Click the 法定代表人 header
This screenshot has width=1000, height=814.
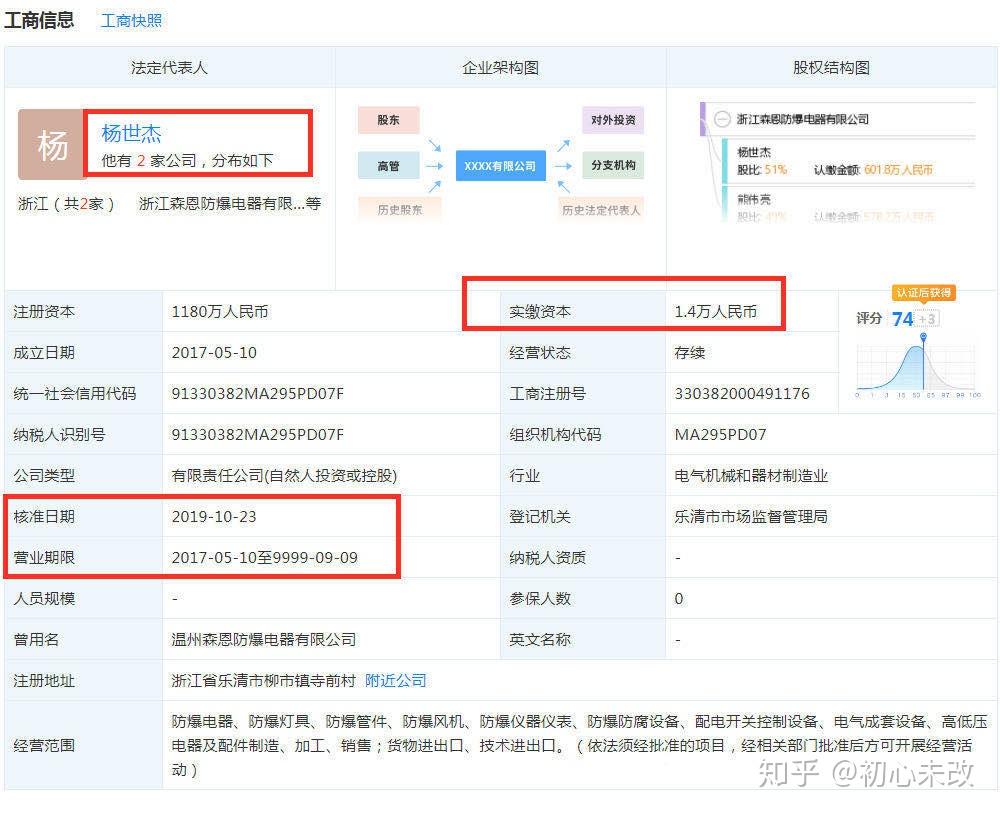click(x=169, y=67)
